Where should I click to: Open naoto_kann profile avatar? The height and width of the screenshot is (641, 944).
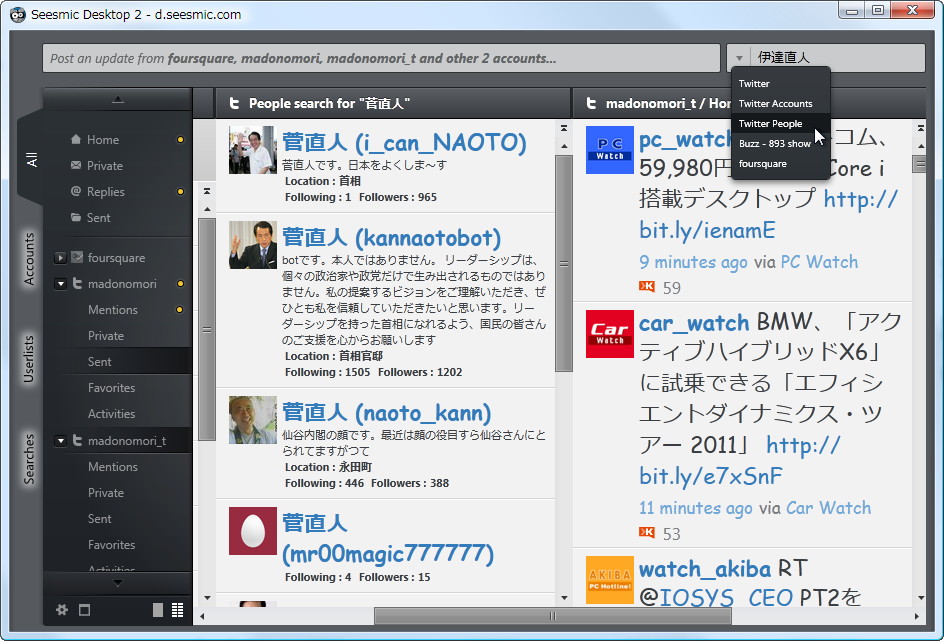[x=253, y=420]
